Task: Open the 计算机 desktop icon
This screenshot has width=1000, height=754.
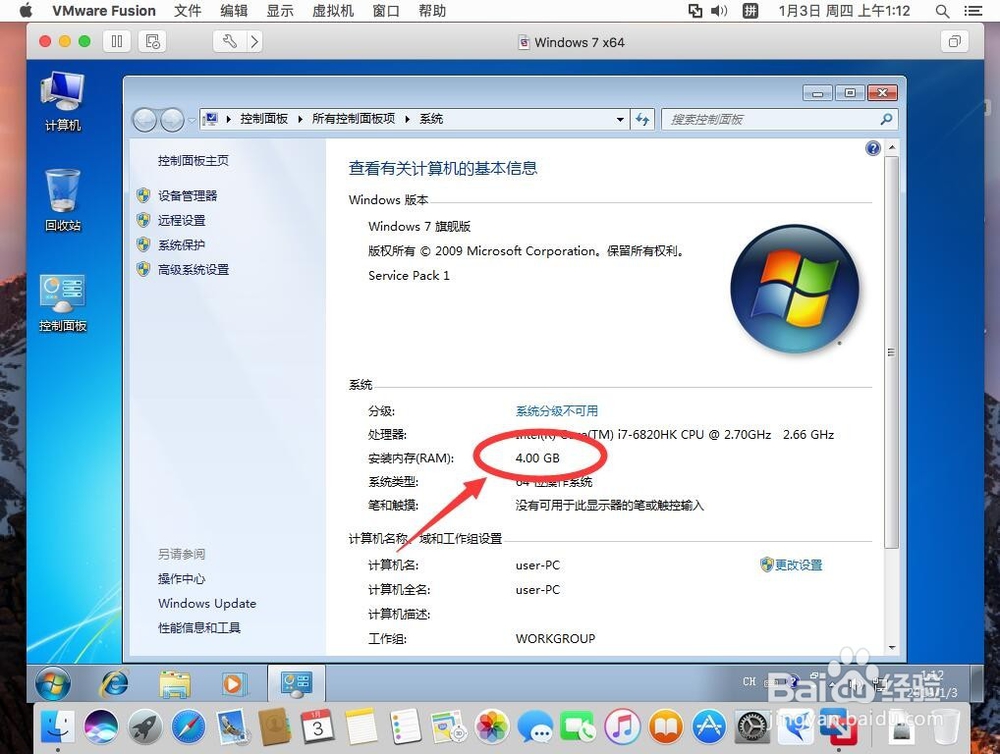Action: 62,101
